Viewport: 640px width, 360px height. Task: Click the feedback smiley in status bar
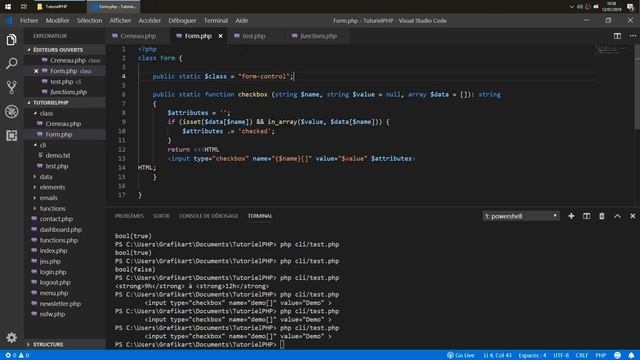click(x=618, y=355)
